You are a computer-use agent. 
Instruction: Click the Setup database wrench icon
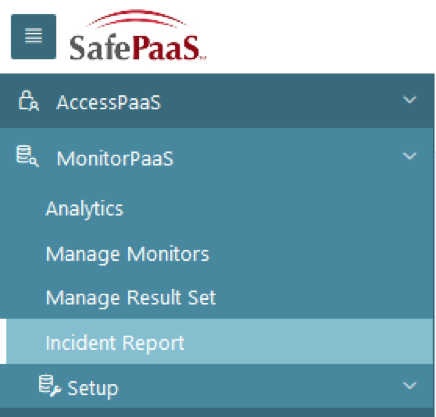click(50, 386)
